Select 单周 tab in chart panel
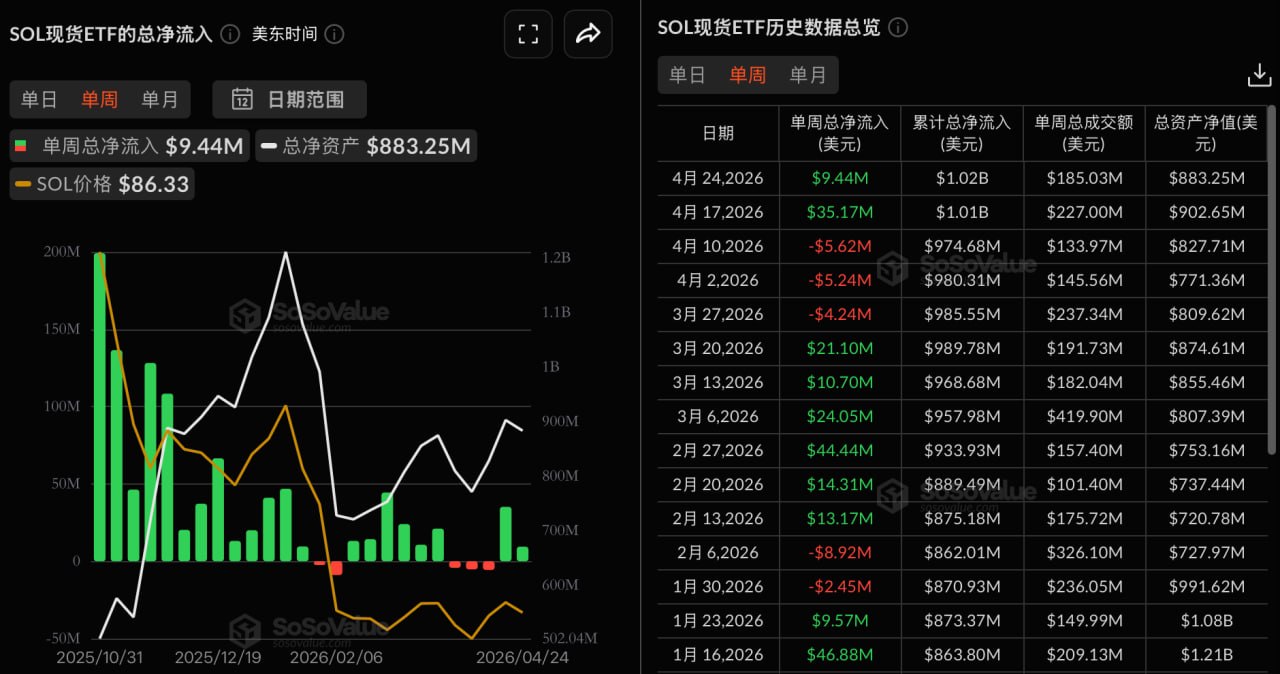 click(x=99, y=99)
